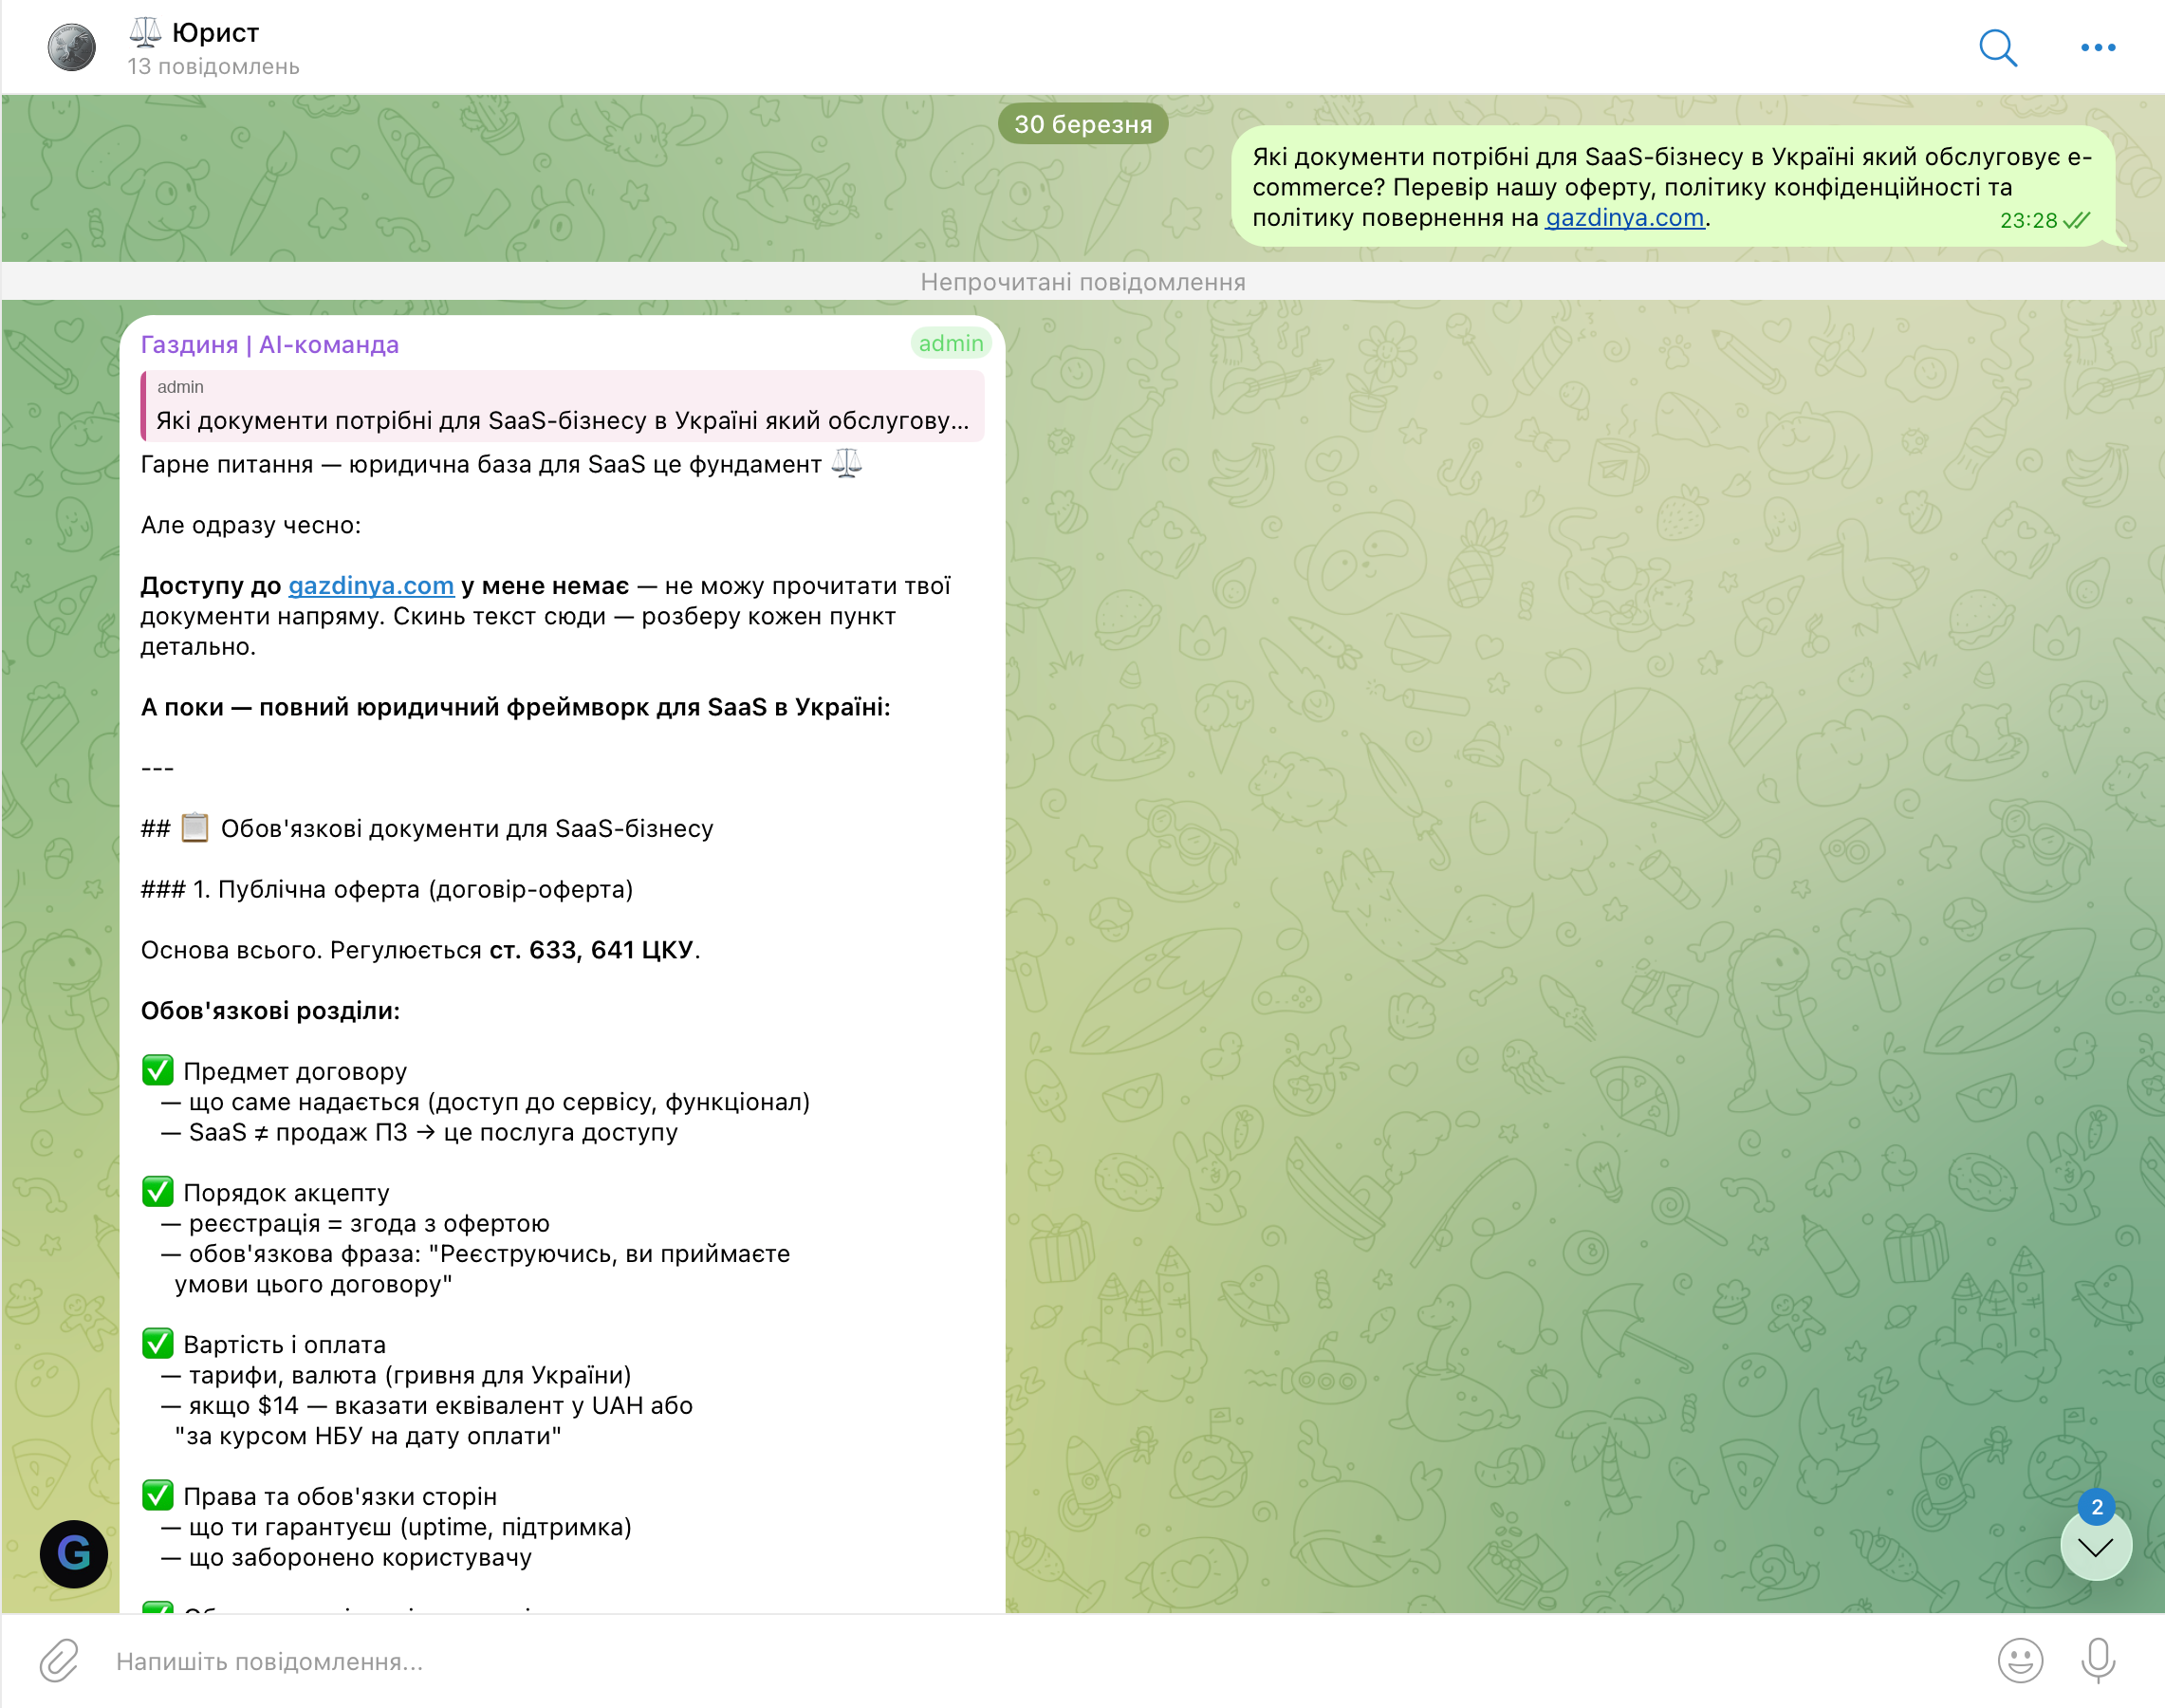Click the black G sender avatar
This screenshot has height=1708, width=2165.
coord(74,1553)
